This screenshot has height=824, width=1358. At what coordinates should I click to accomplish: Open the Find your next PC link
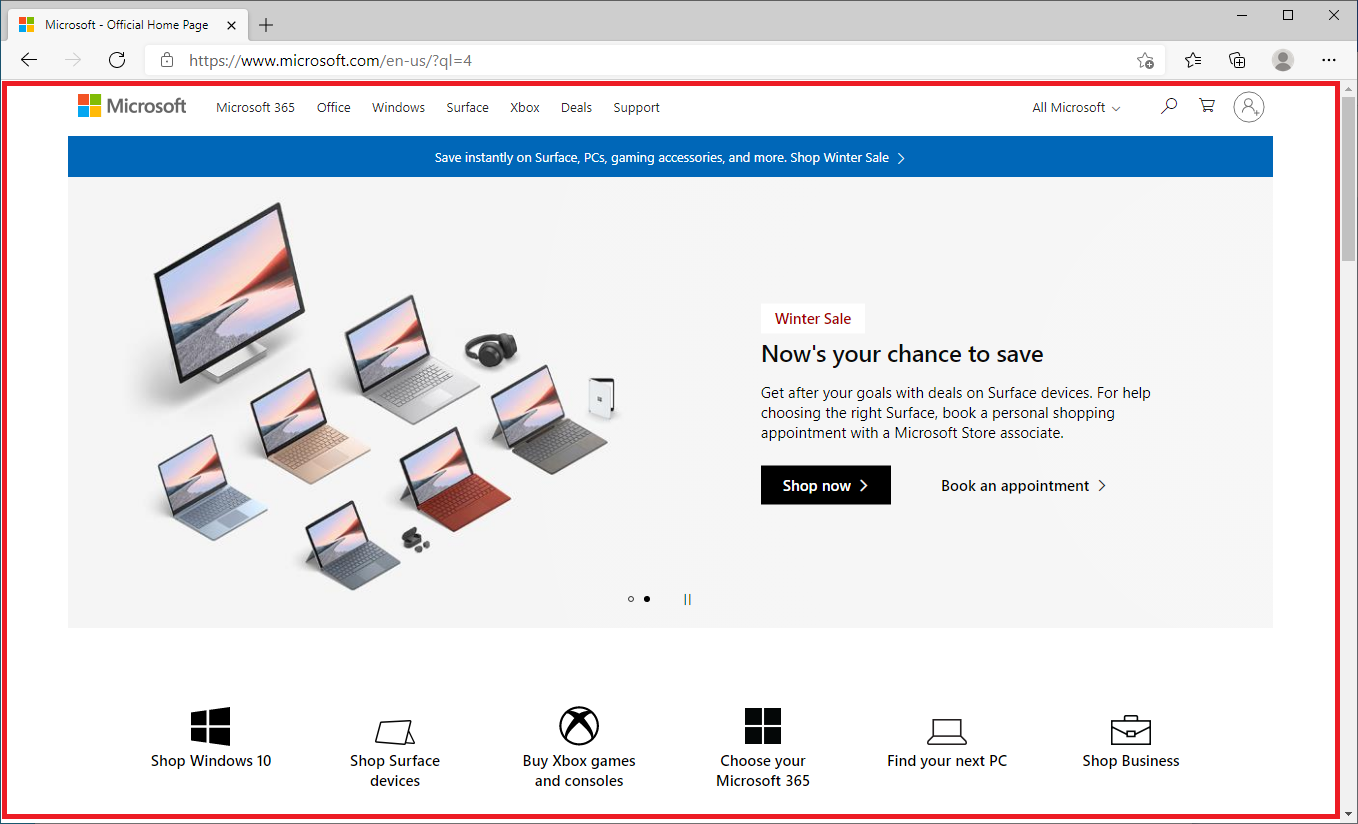pos(947,761)
